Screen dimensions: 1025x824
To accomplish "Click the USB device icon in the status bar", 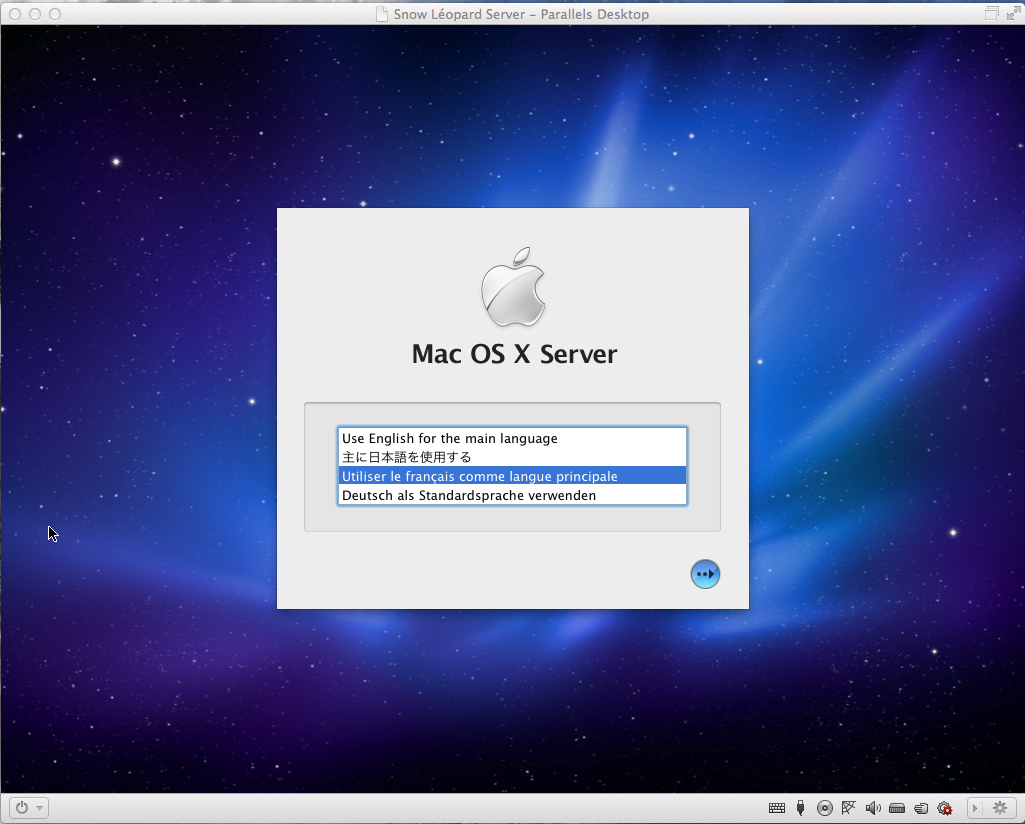I will click(x=801, y=808).
